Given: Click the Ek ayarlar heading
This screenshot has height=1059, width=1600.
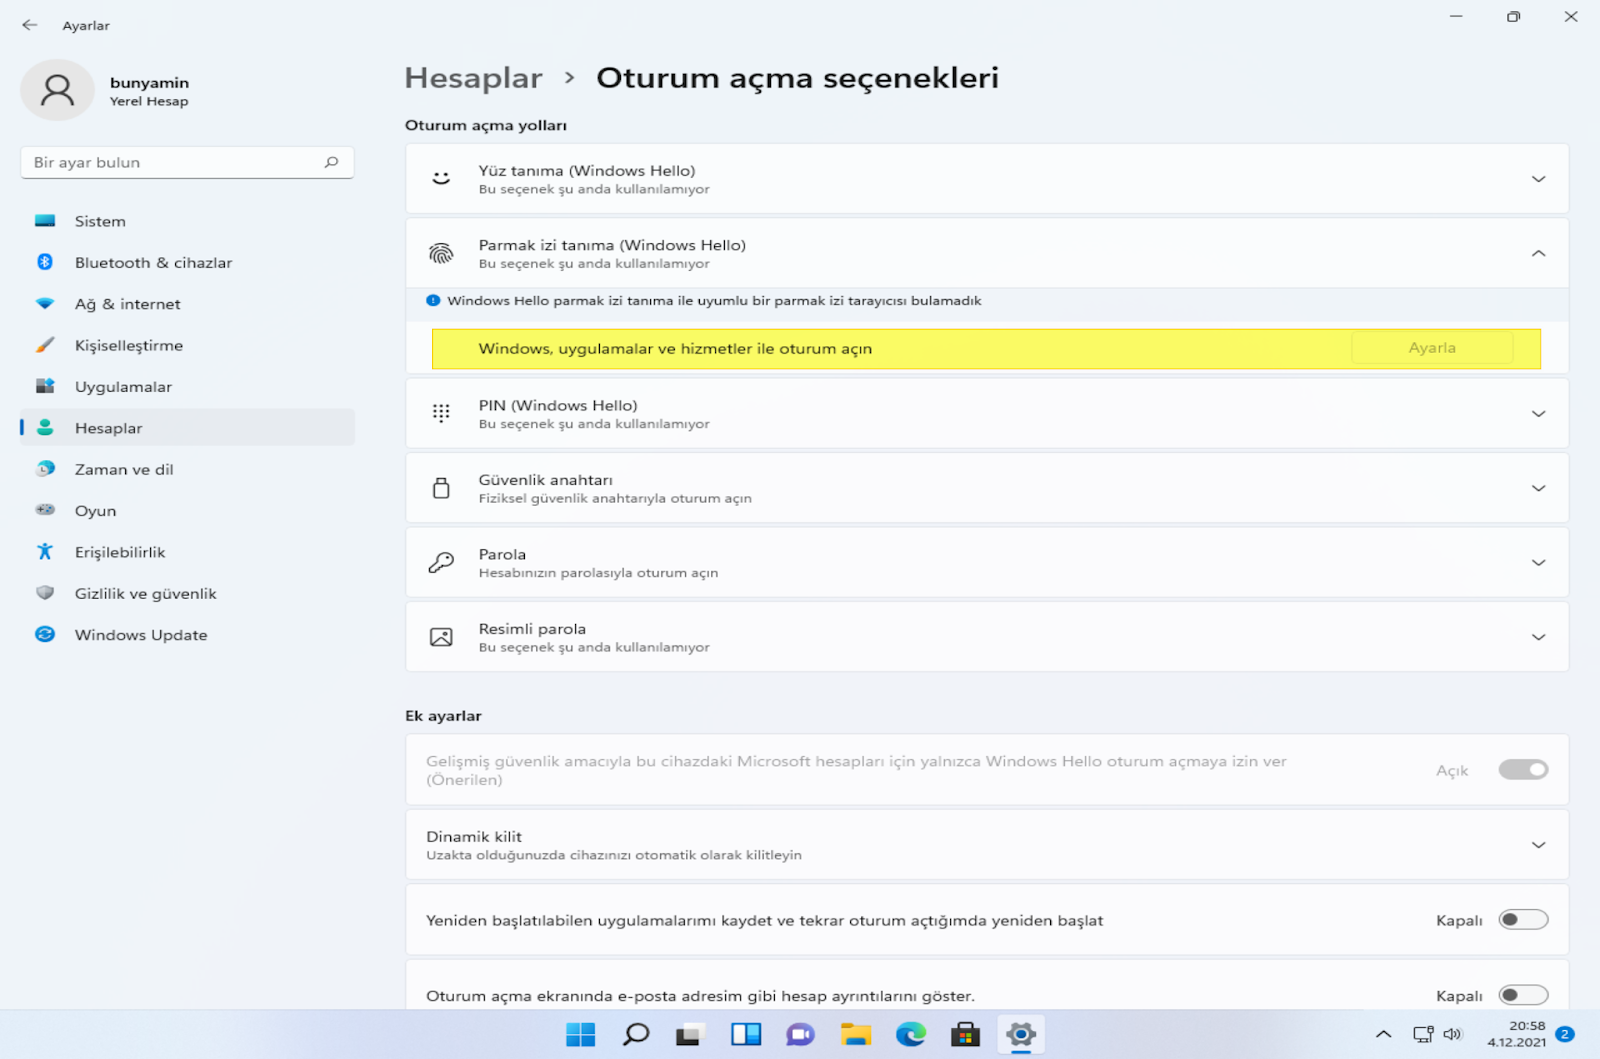Looking at the screenshot, I should pyautogui.click(x=443, y=716).
